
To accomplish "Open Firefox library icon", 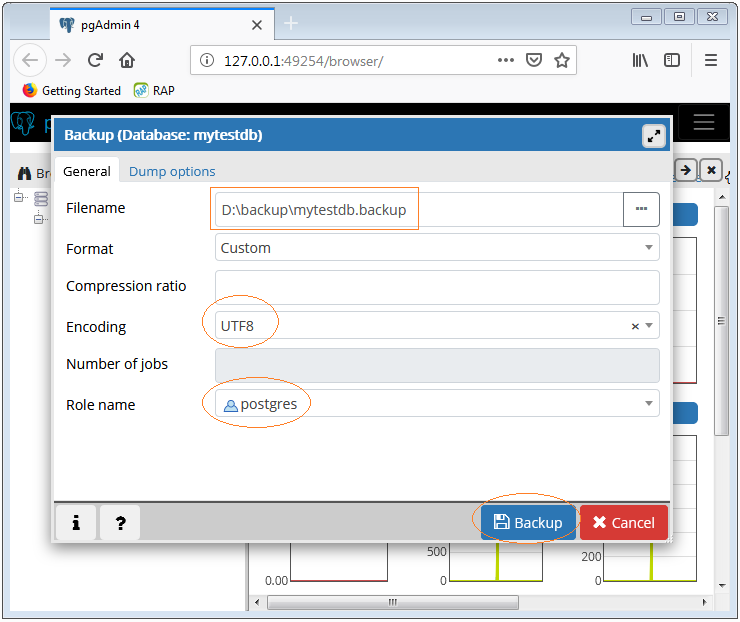I will pyautogui.click(x=640, y=60).
